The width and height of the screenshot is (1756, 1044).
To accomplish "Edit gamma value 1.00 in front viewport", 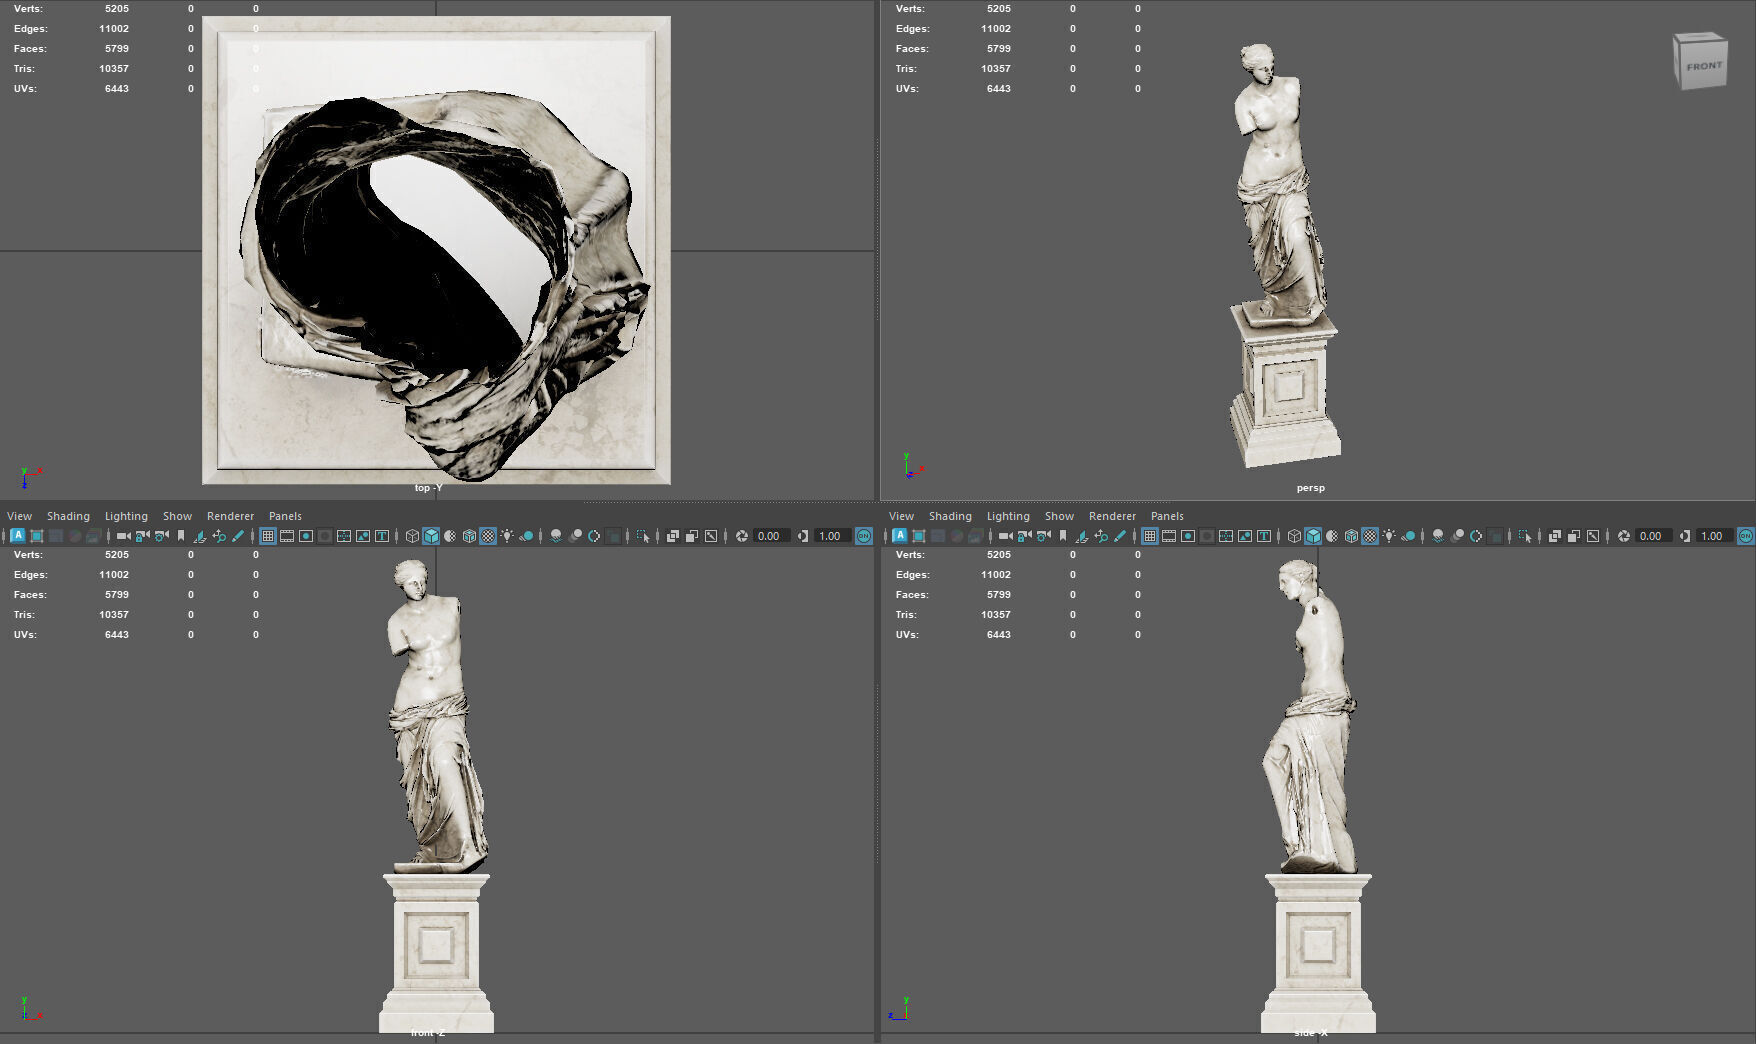I will [832, 536].
